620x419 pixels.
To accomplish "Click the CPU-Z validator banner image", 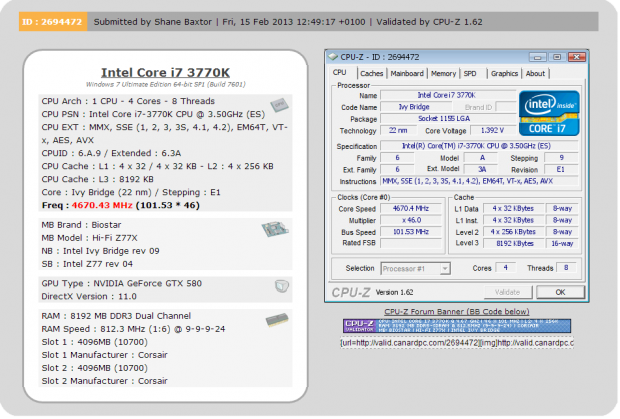I will point(457,326).
